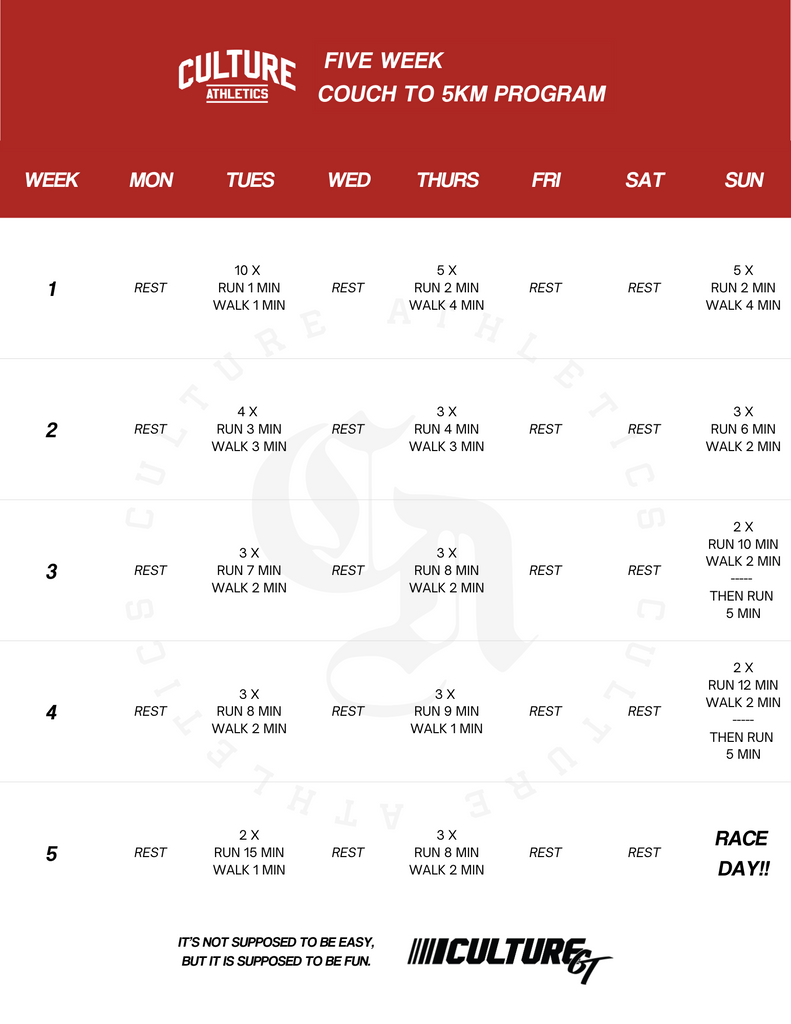Select the WEEK column header
Screen dimensions: 791x1024
[52, 180]
